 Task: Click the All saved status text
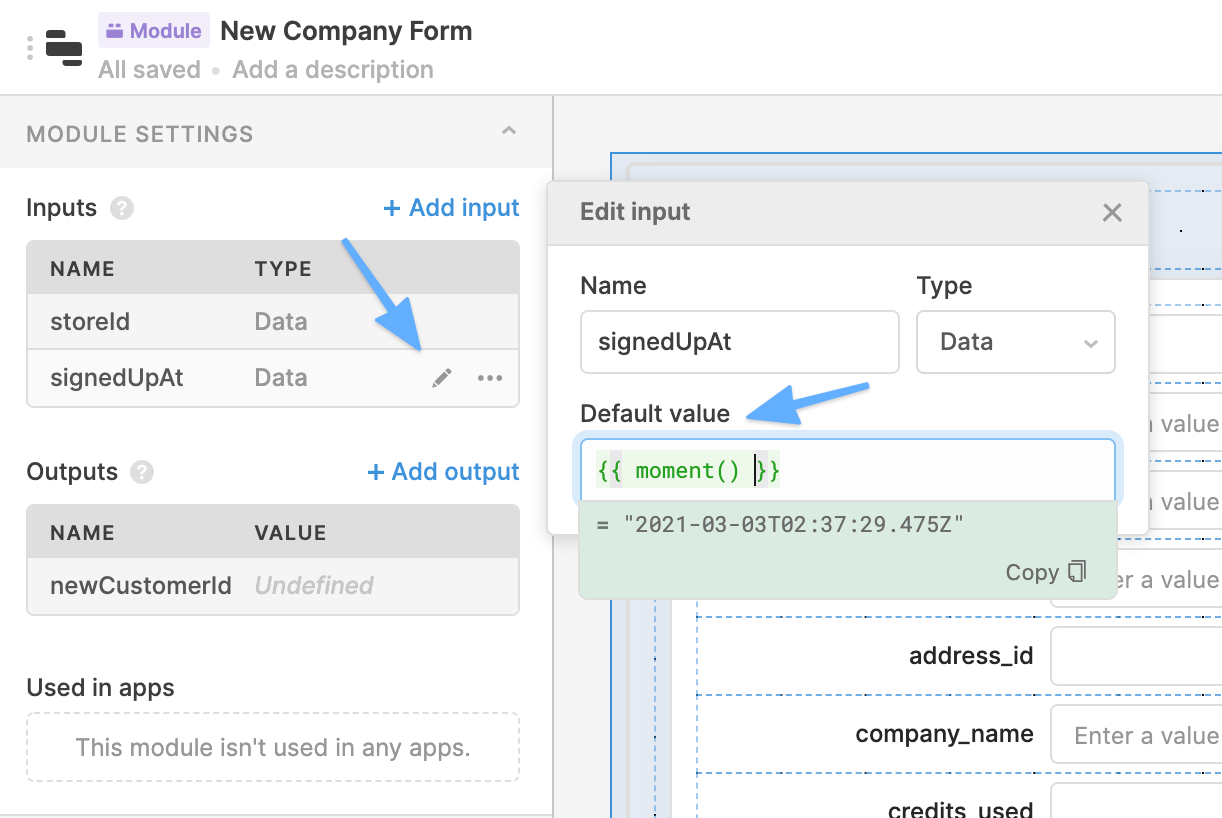149,70
